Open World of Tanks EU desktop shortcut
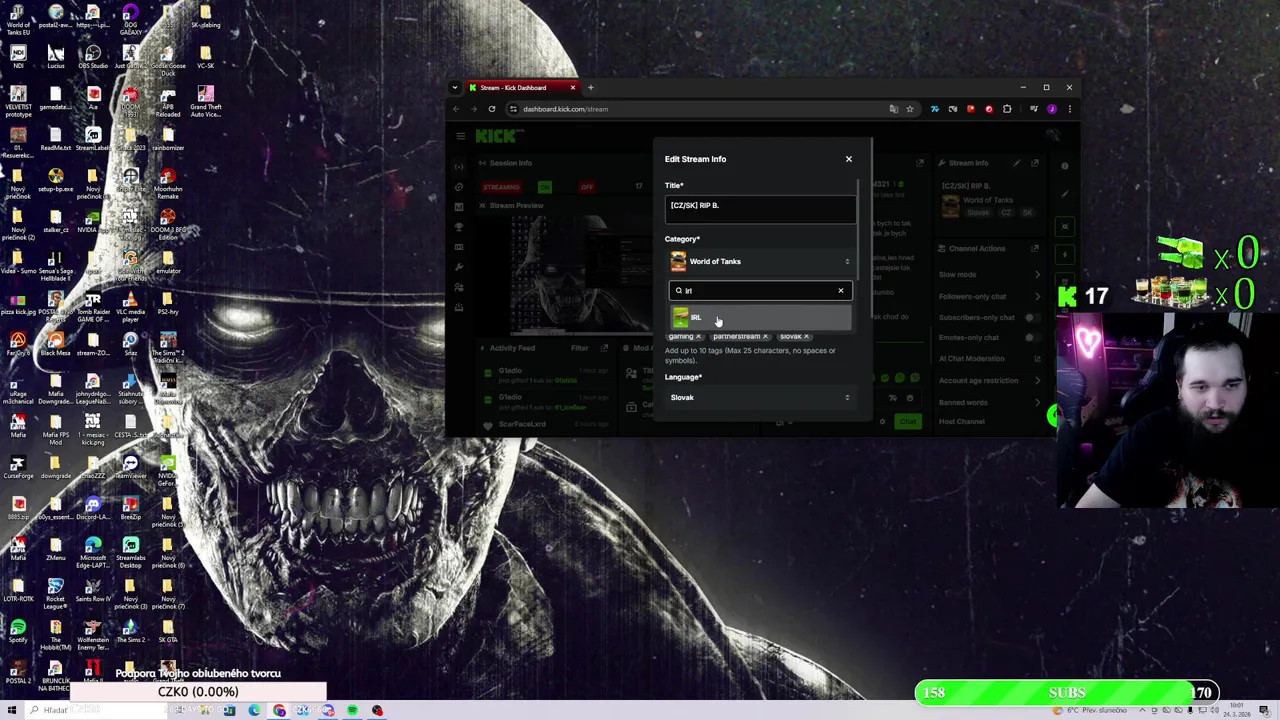This screenshot has width=1280, height=720. point(18,20)
